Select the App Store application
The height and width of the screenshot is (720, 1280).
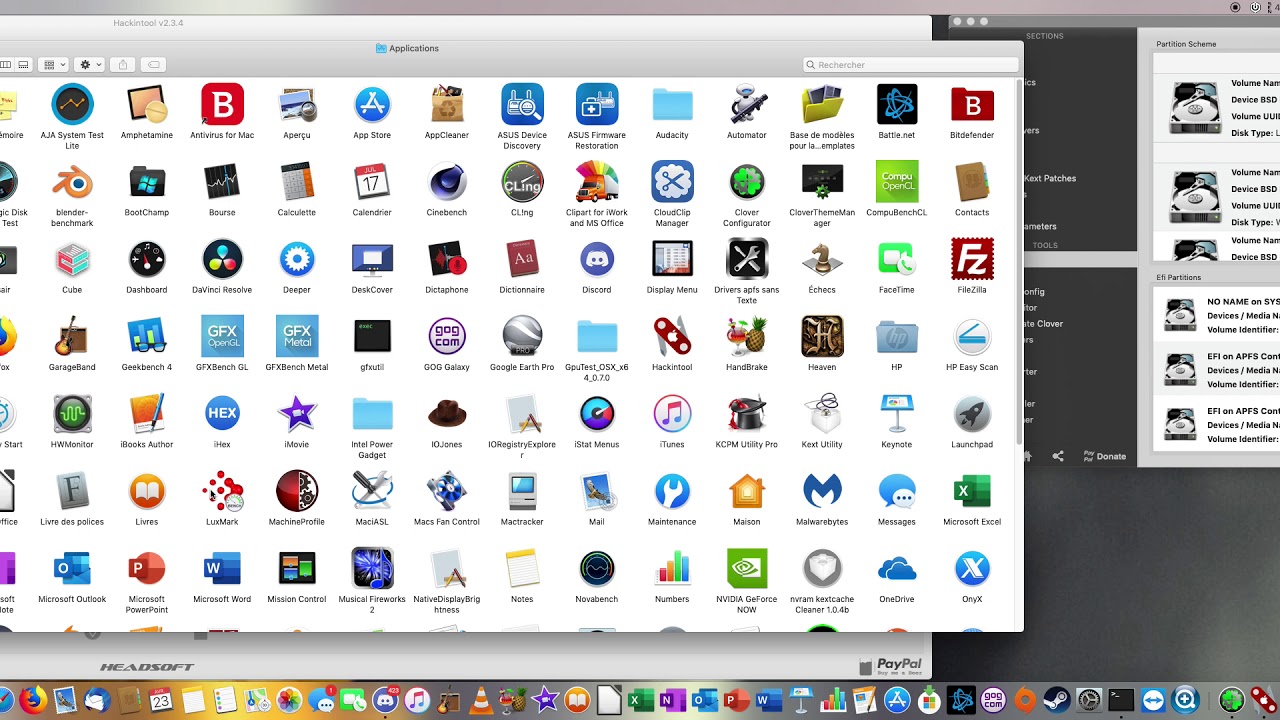372,105
